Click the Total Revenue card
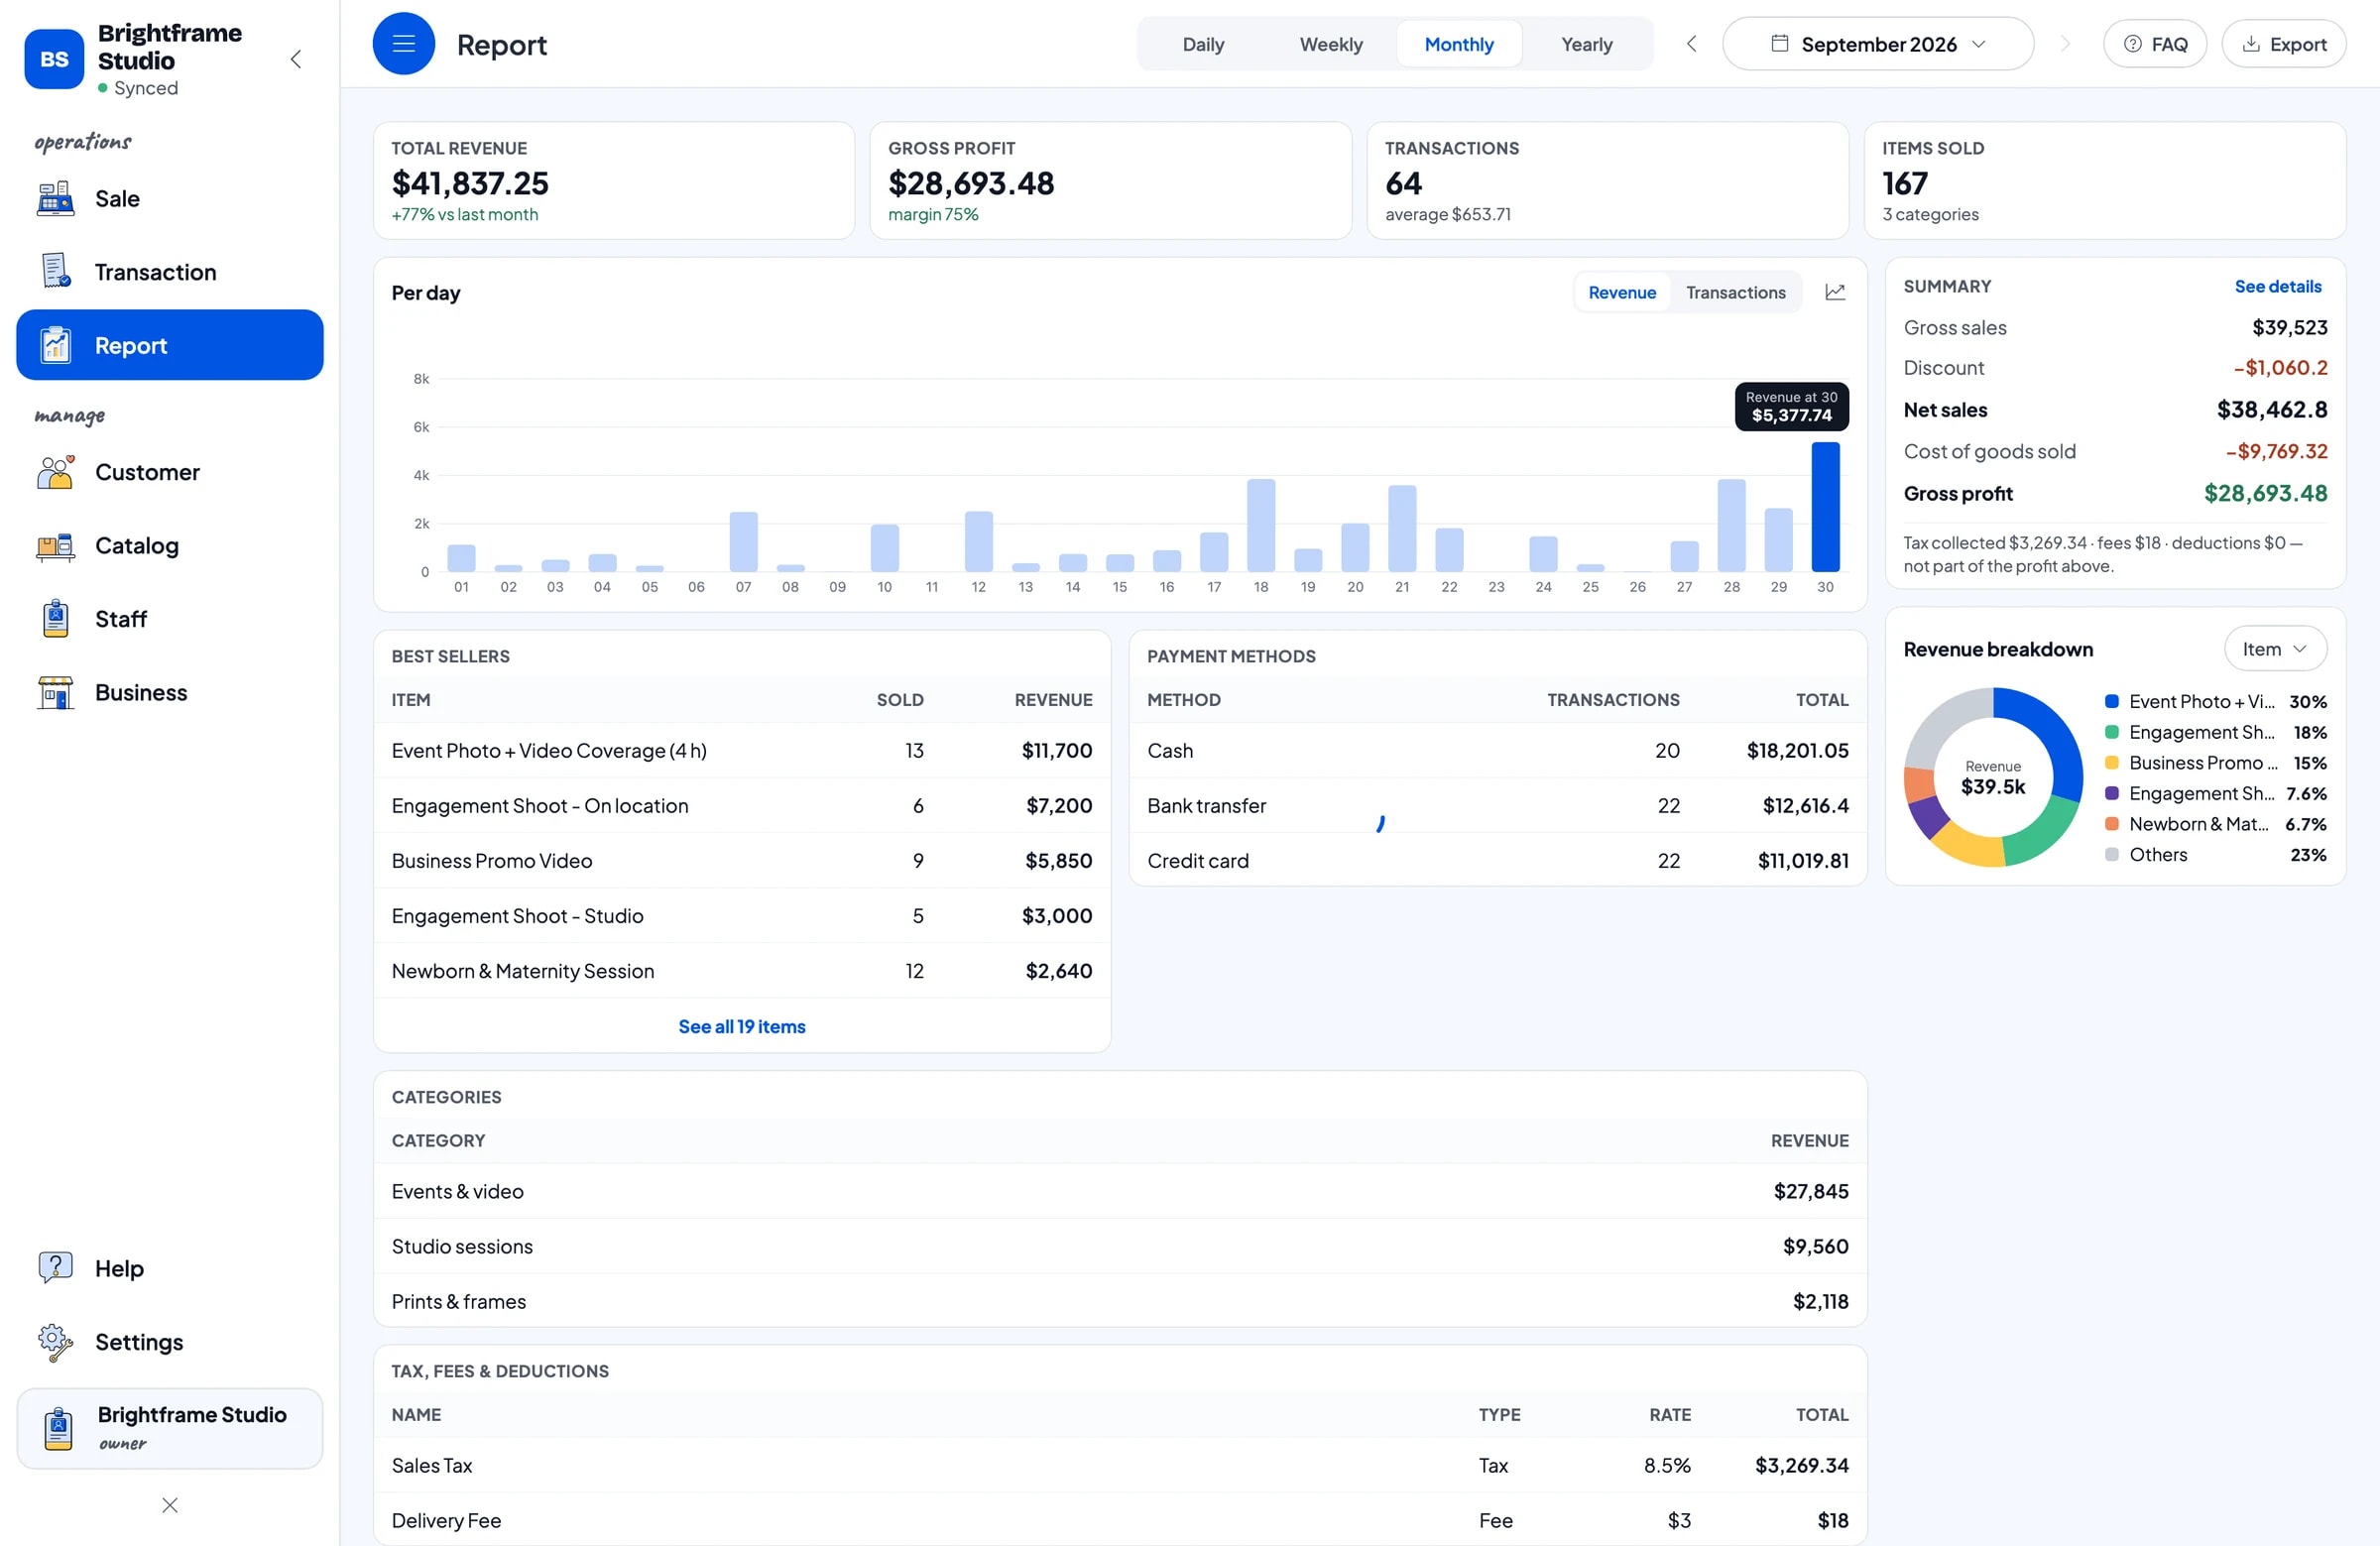Screen dimensions: 2380x1546 pos(614,181)
